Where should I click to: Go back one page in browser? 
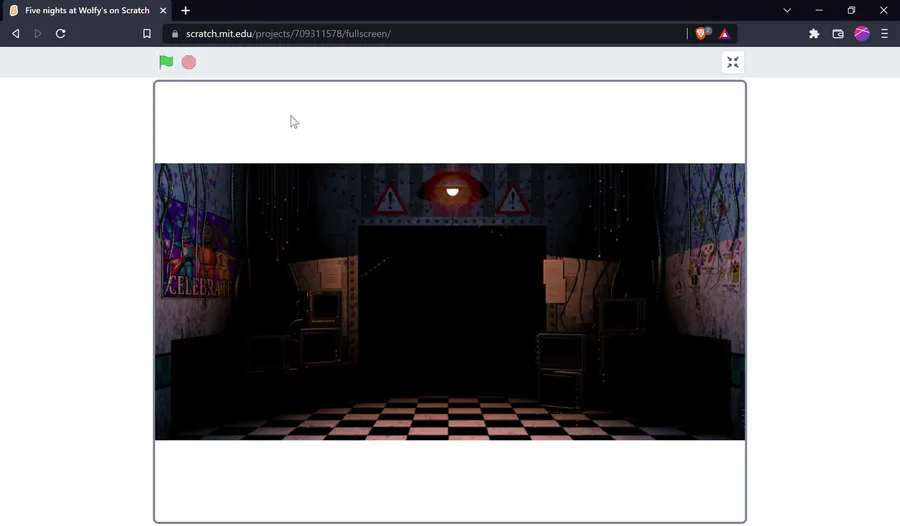pyautogui.click(x=16, y=34)
